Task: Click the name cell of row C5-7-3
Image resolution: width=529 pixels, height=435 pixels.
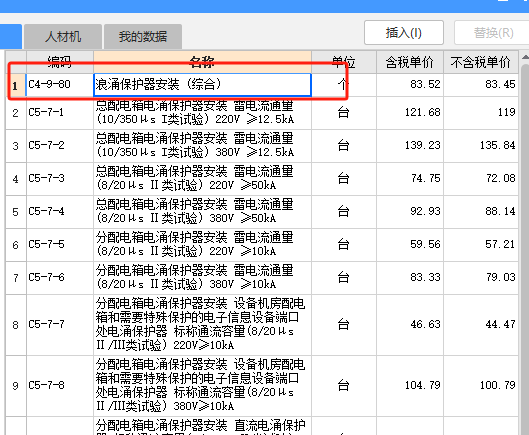Action: pos(202,179)
